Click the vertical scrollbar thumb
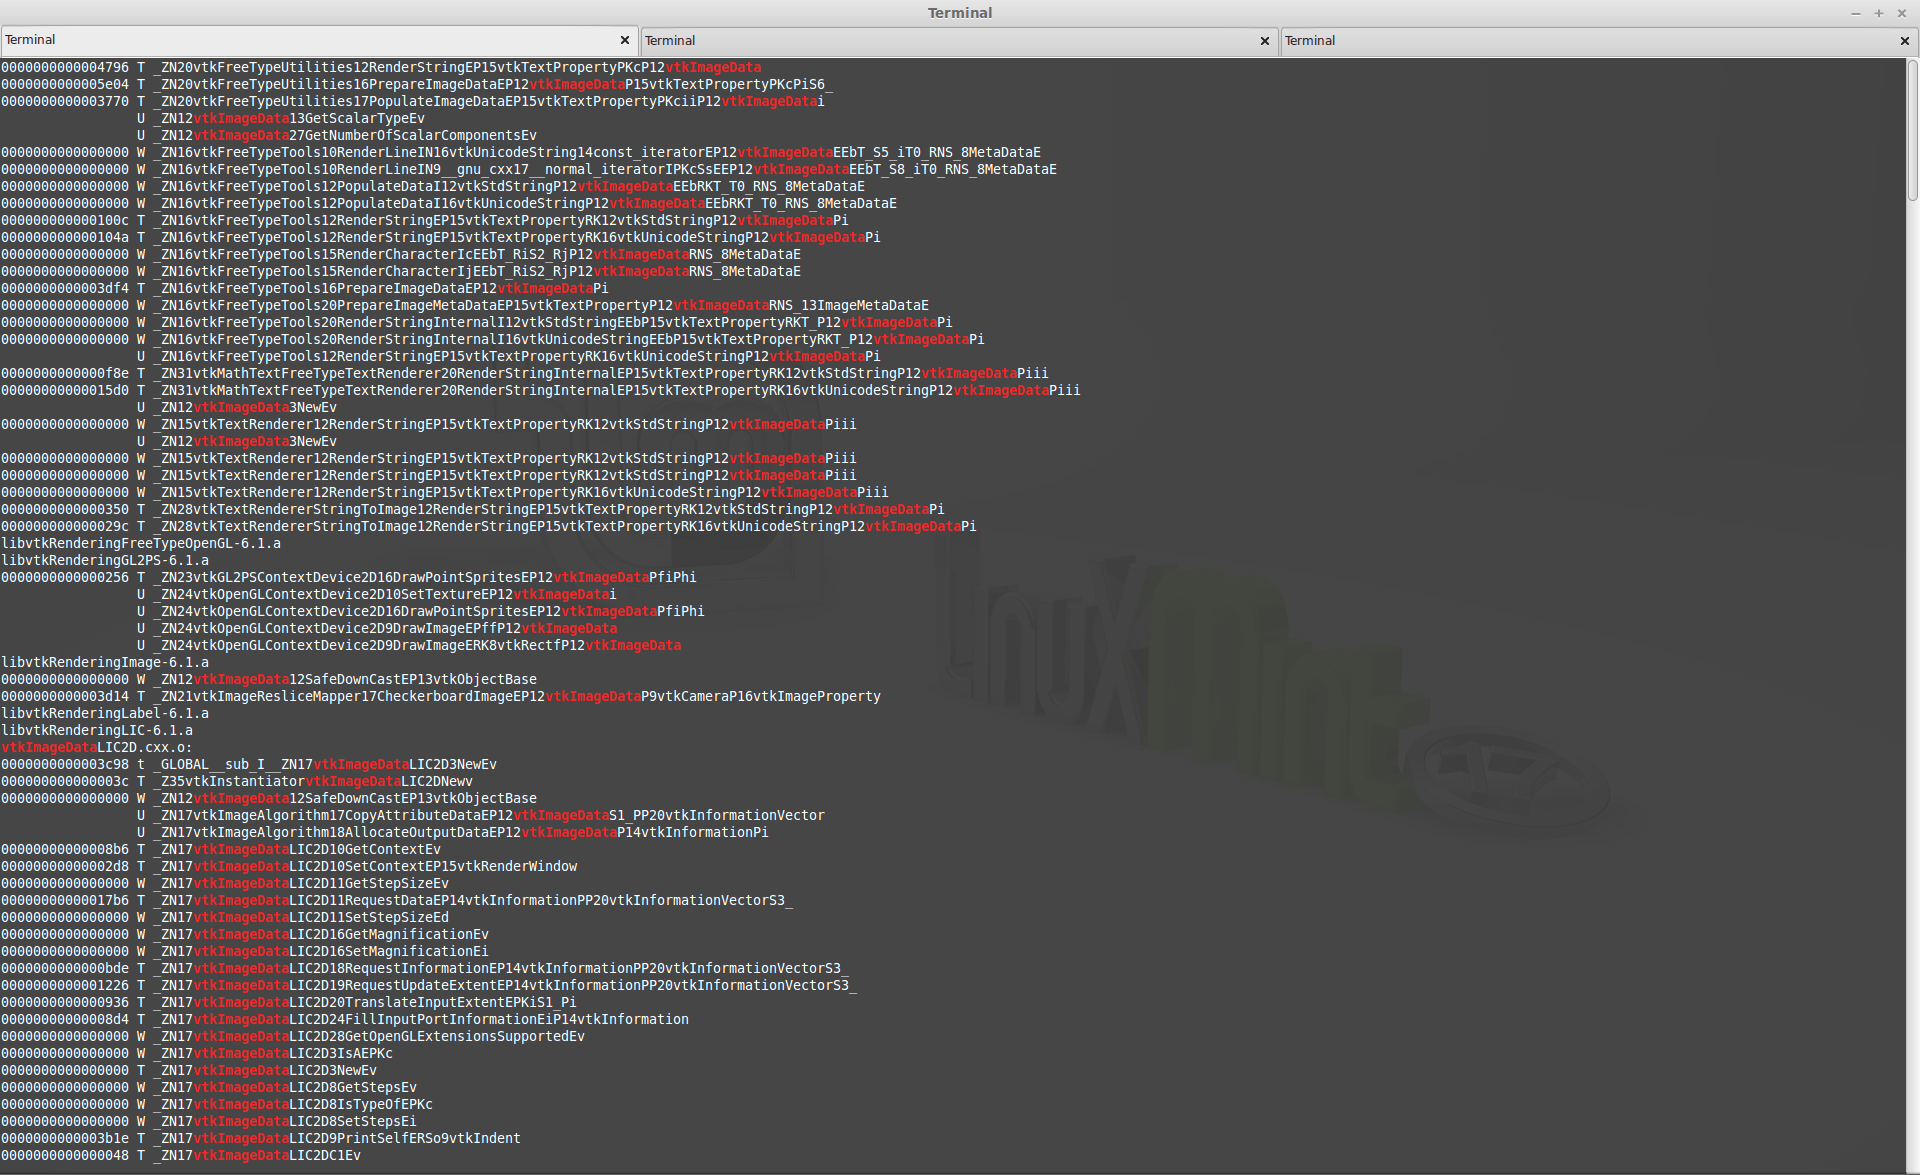 tap(1912, 130)
